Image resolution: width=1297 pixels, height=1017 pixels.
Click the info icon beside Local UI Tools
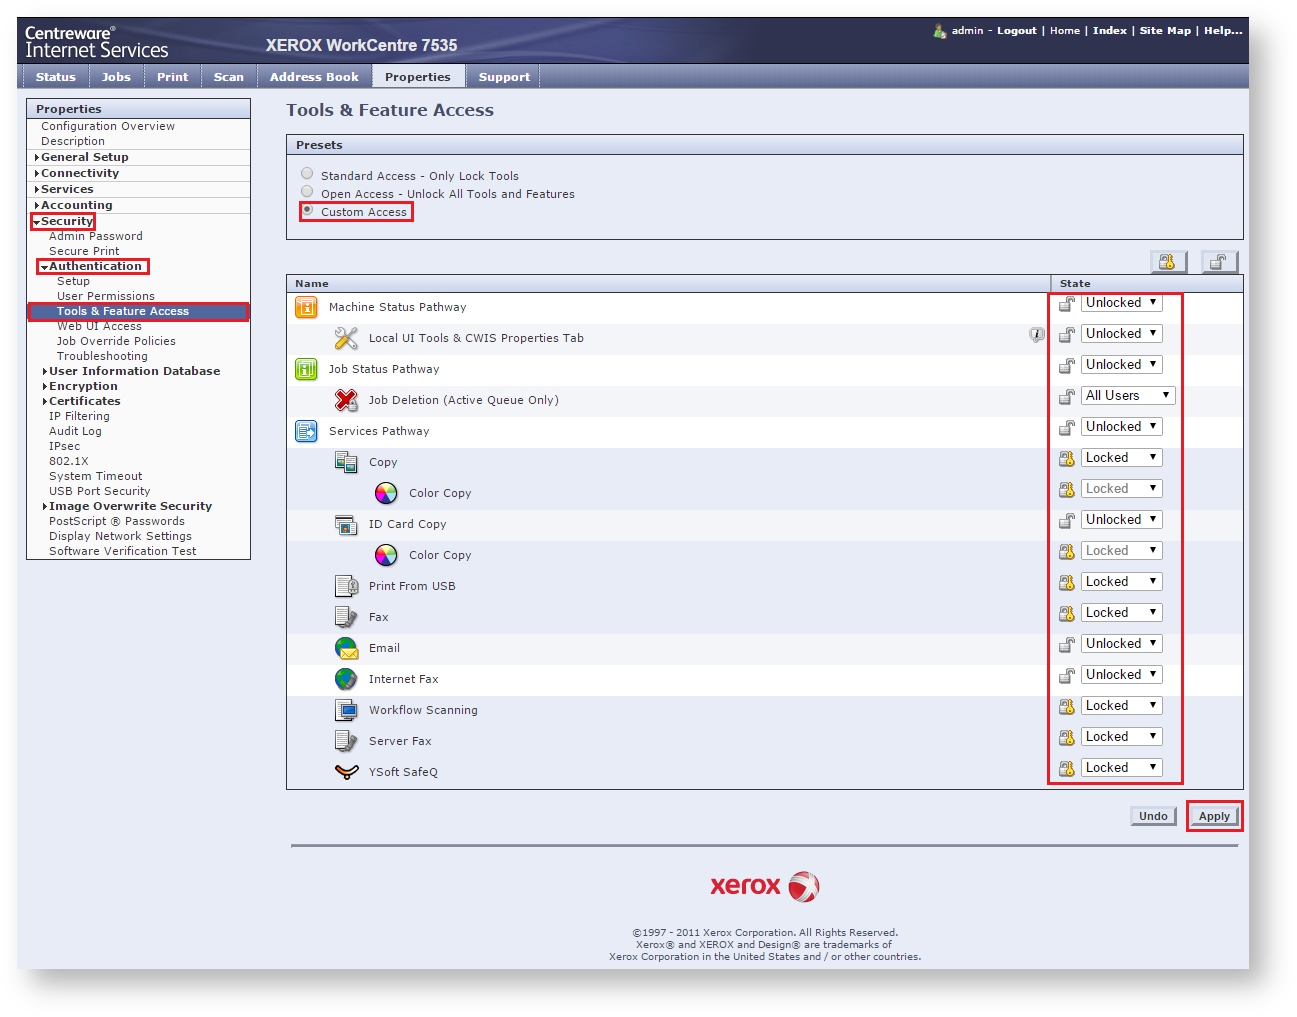coord(1037,335)
